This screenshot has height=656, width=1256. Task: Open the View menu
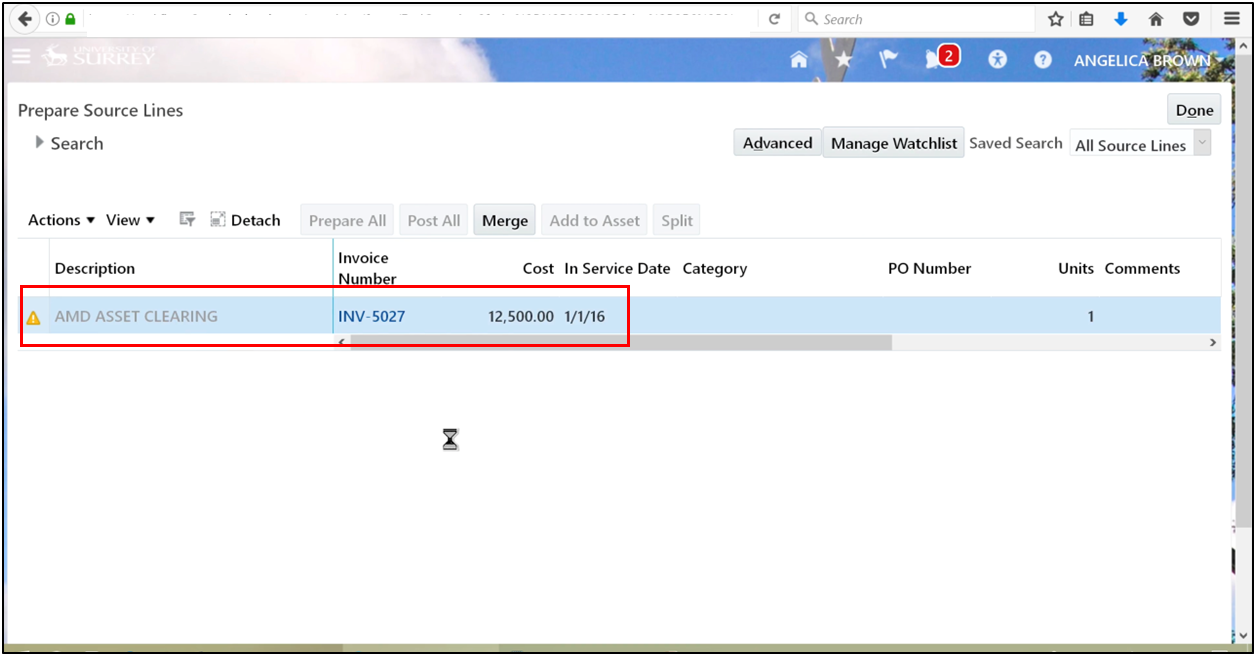(130, 220)
